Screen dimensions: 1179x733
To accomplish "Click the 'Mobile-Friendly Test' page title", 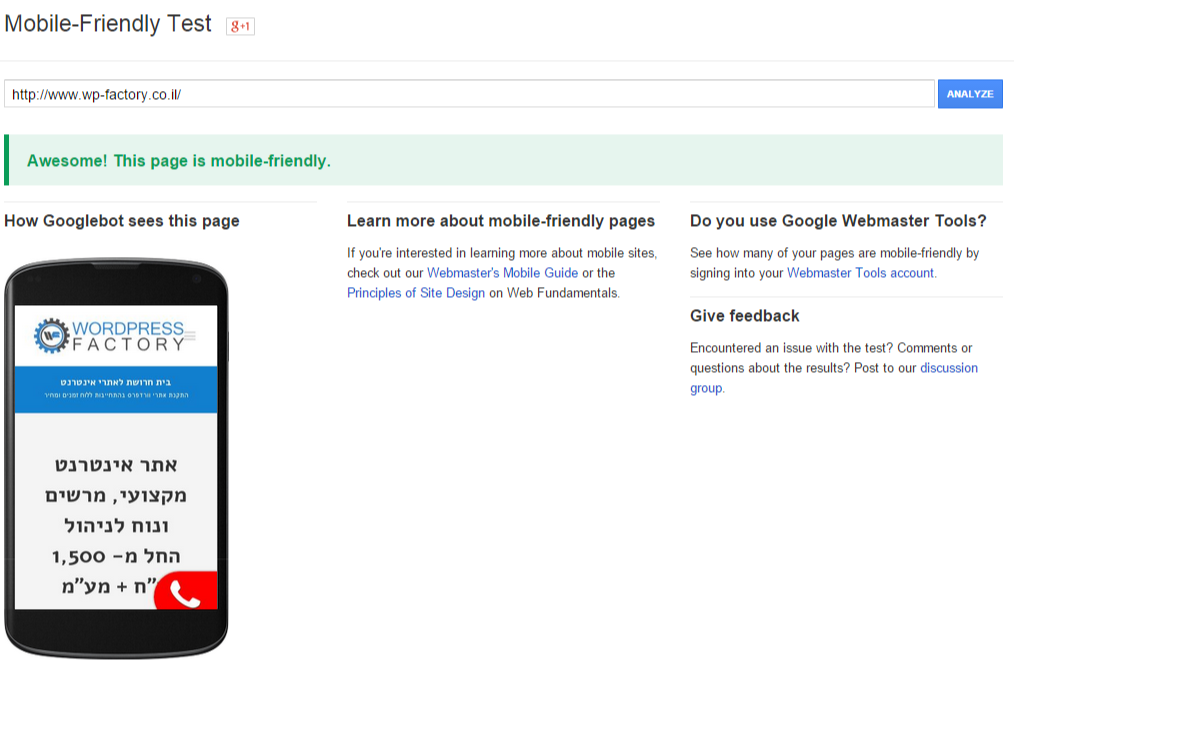I will (x=108, y=24).
